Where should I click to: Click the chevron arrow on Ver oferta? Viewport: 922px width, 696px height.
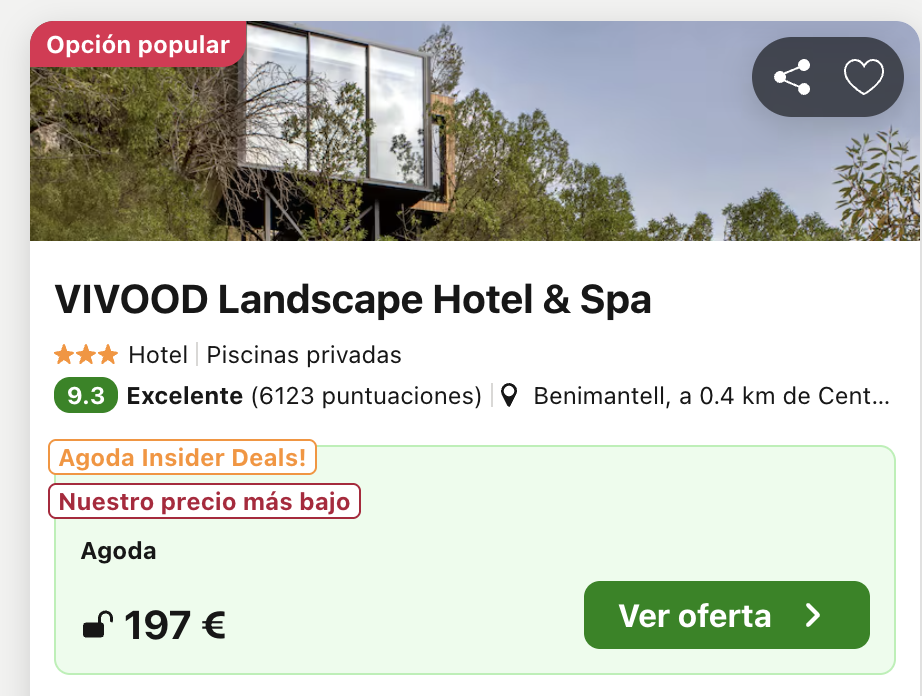(x=813, y=615)
